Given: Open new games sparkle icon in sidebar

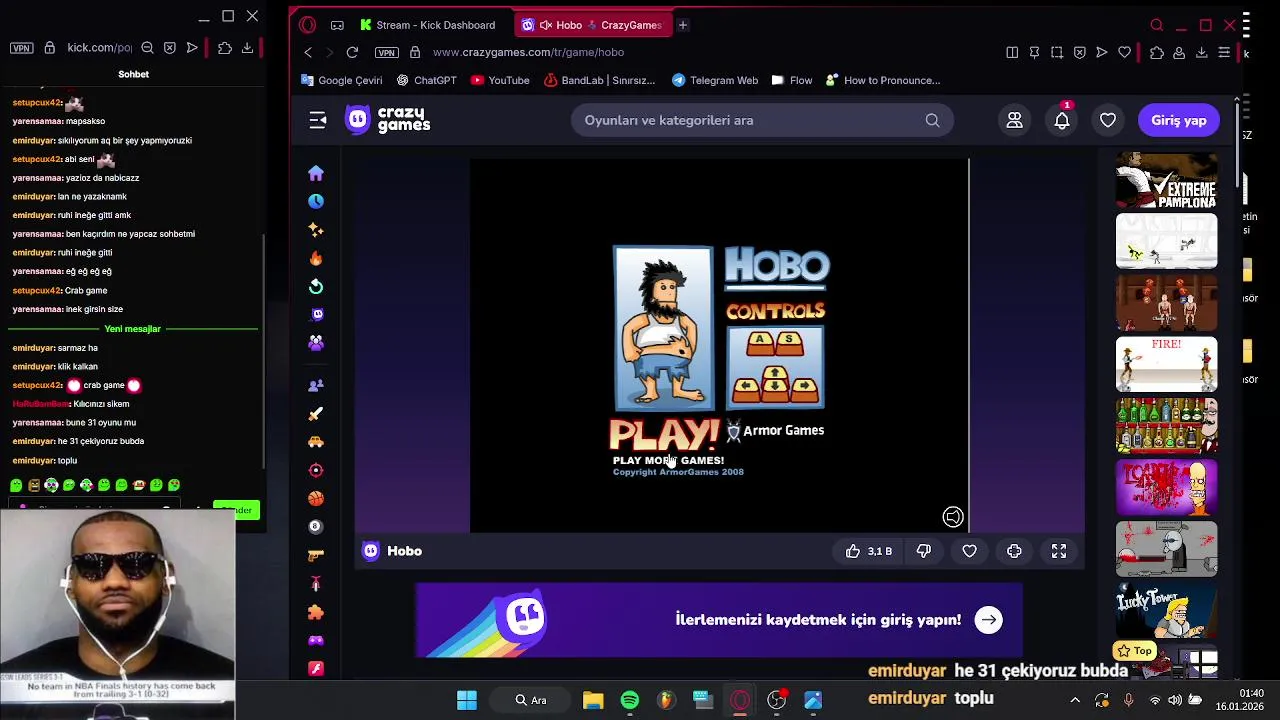Looking at the screenshot, I should click(316, 230).
